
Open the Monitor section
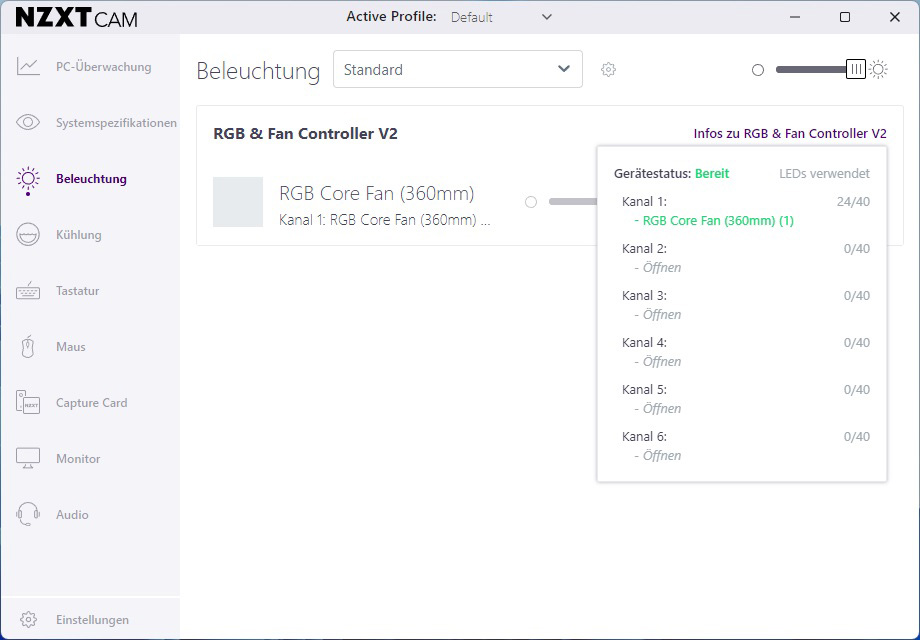pyautogui.click(x=78, y=459)
